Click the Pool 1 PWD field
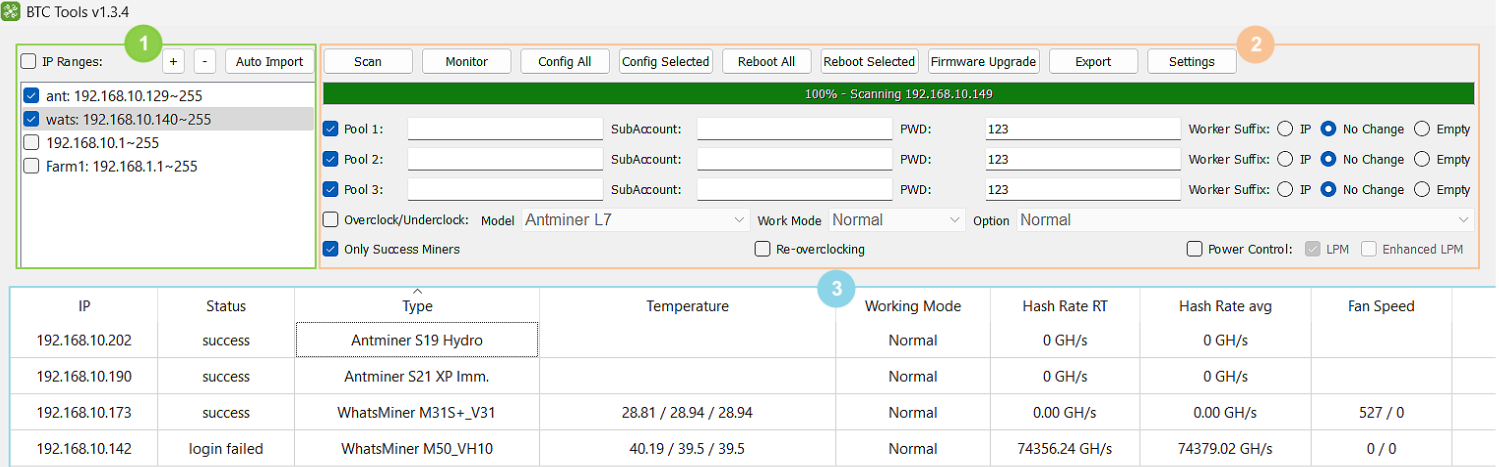1499x467 pixels. pyautogui.click(x=1082, y=129)
